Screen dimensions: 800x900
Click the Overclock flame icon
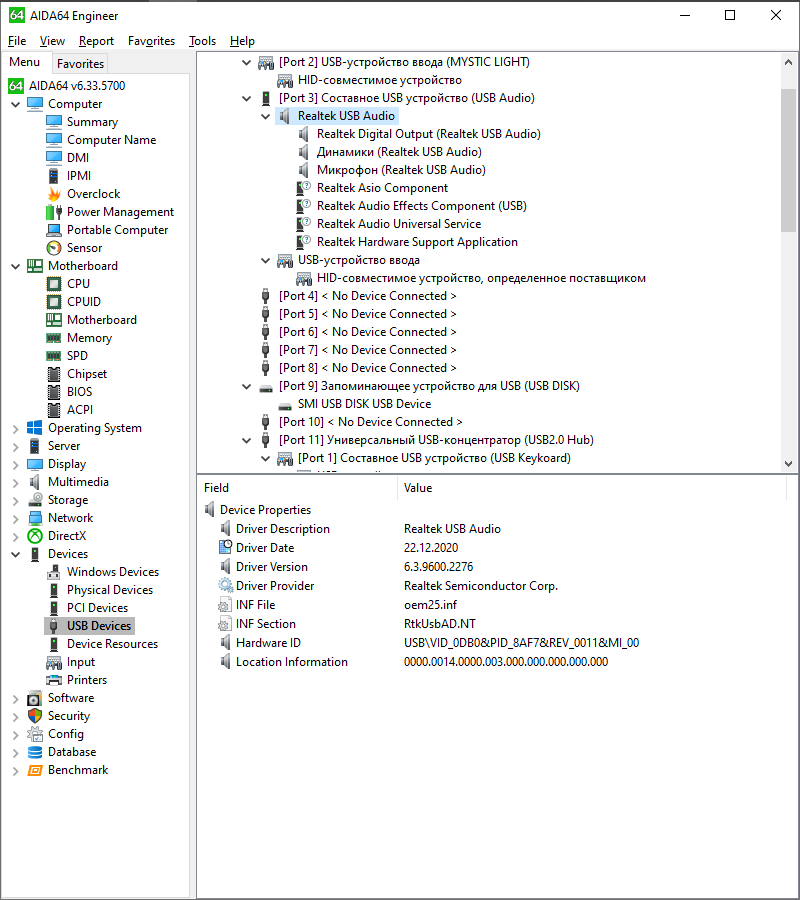pyautogui.click(x=54, y=194)
